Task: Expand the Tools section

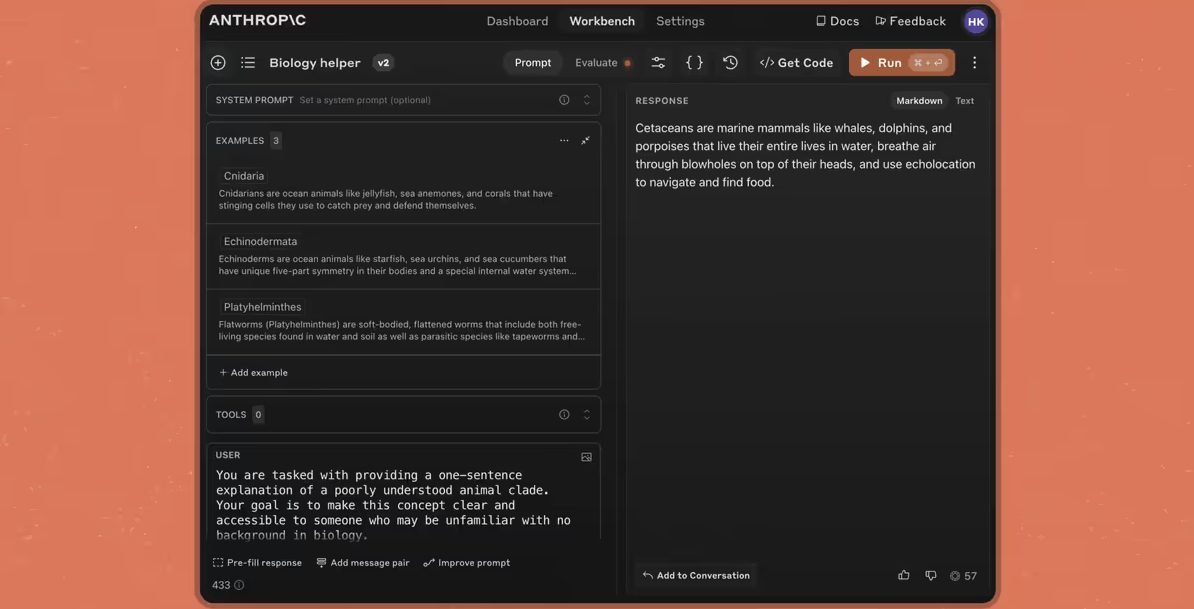Action: 586,415
